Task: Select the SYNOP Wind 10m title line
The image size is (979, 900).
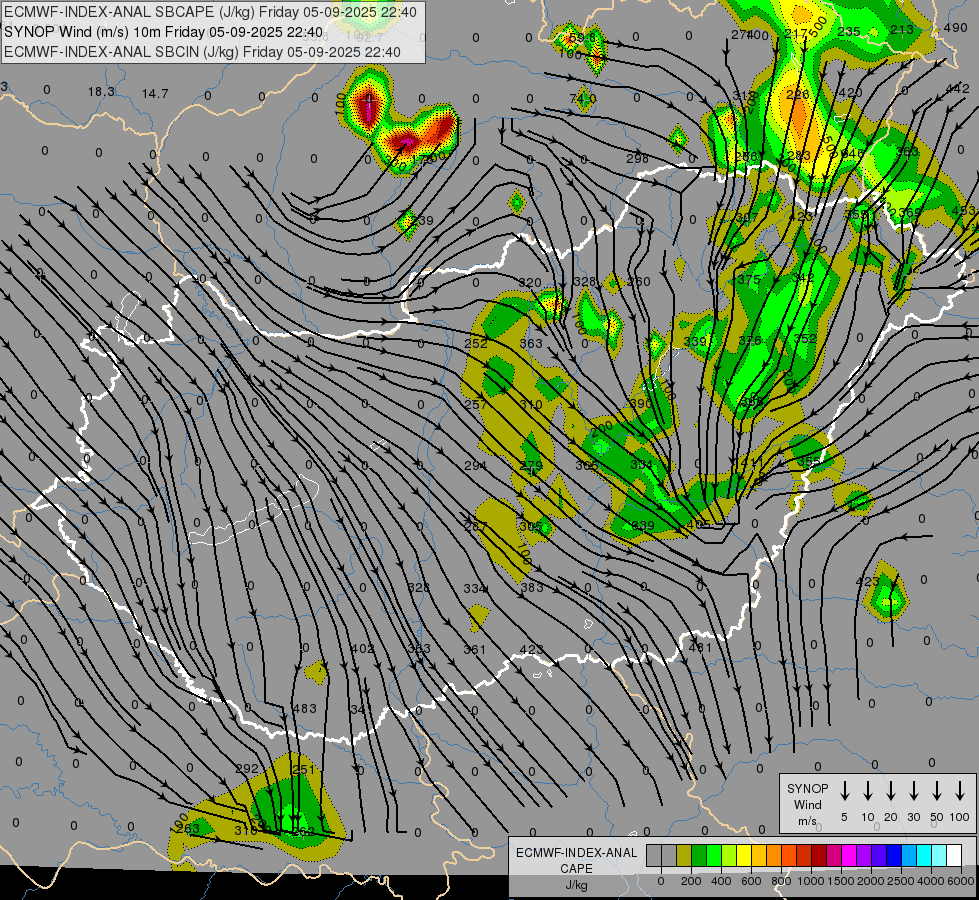Action: pos(164,32)
